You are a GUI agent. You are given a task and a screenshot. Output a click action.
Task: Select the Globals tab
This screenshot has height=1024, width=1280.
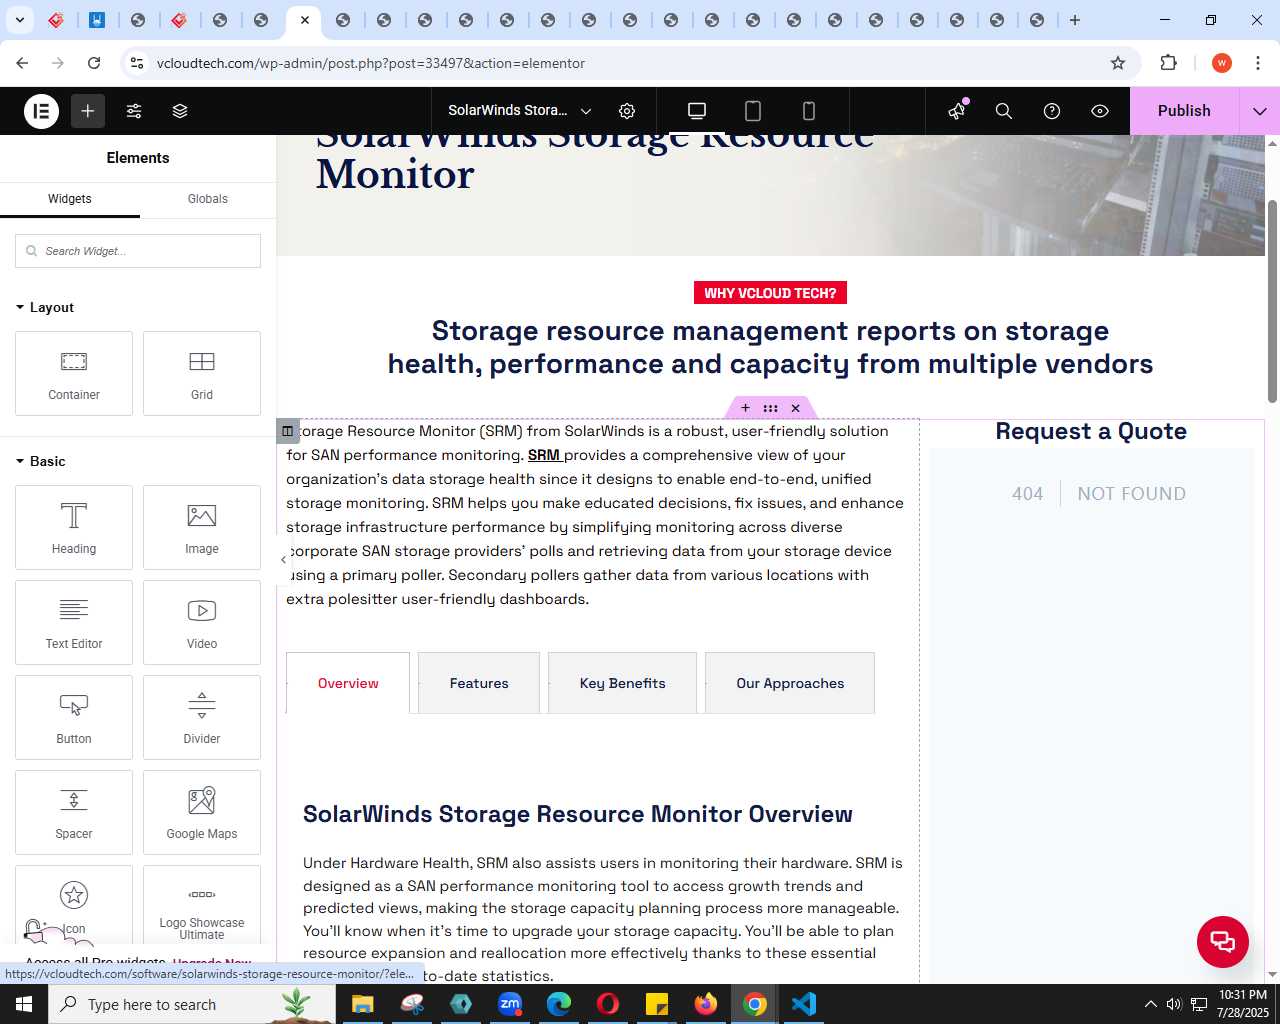click(x=208, y=199)
